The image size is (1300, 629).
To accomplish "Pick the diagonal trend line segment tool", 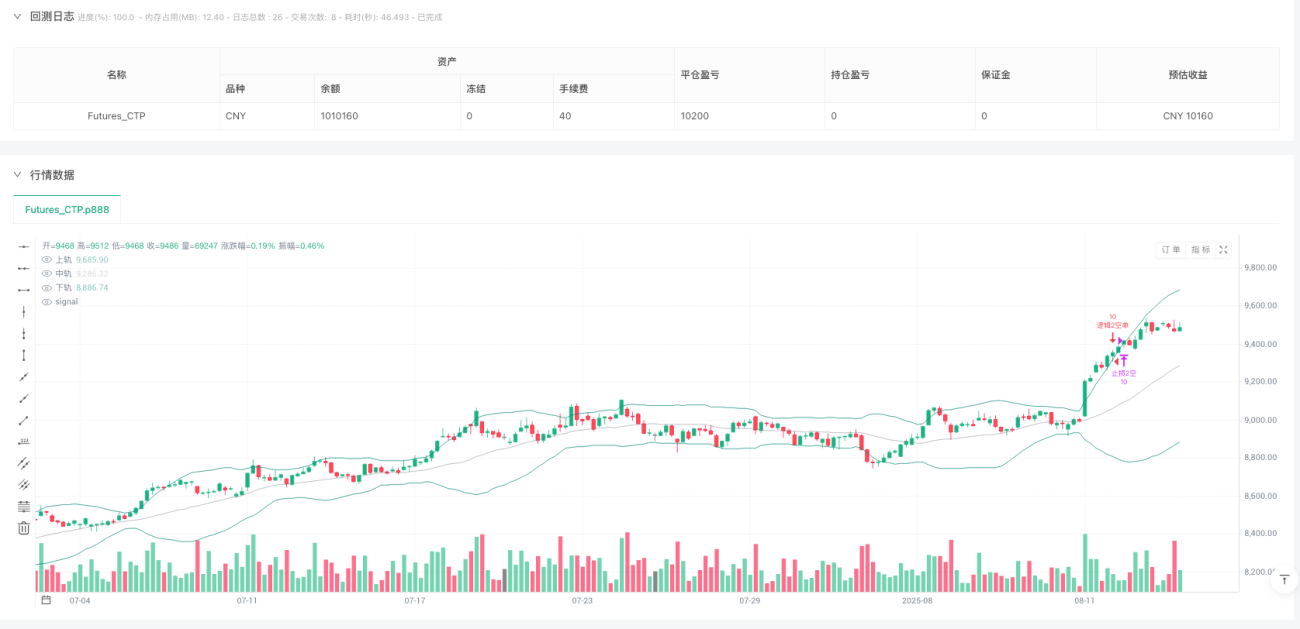I will [24, 420].
